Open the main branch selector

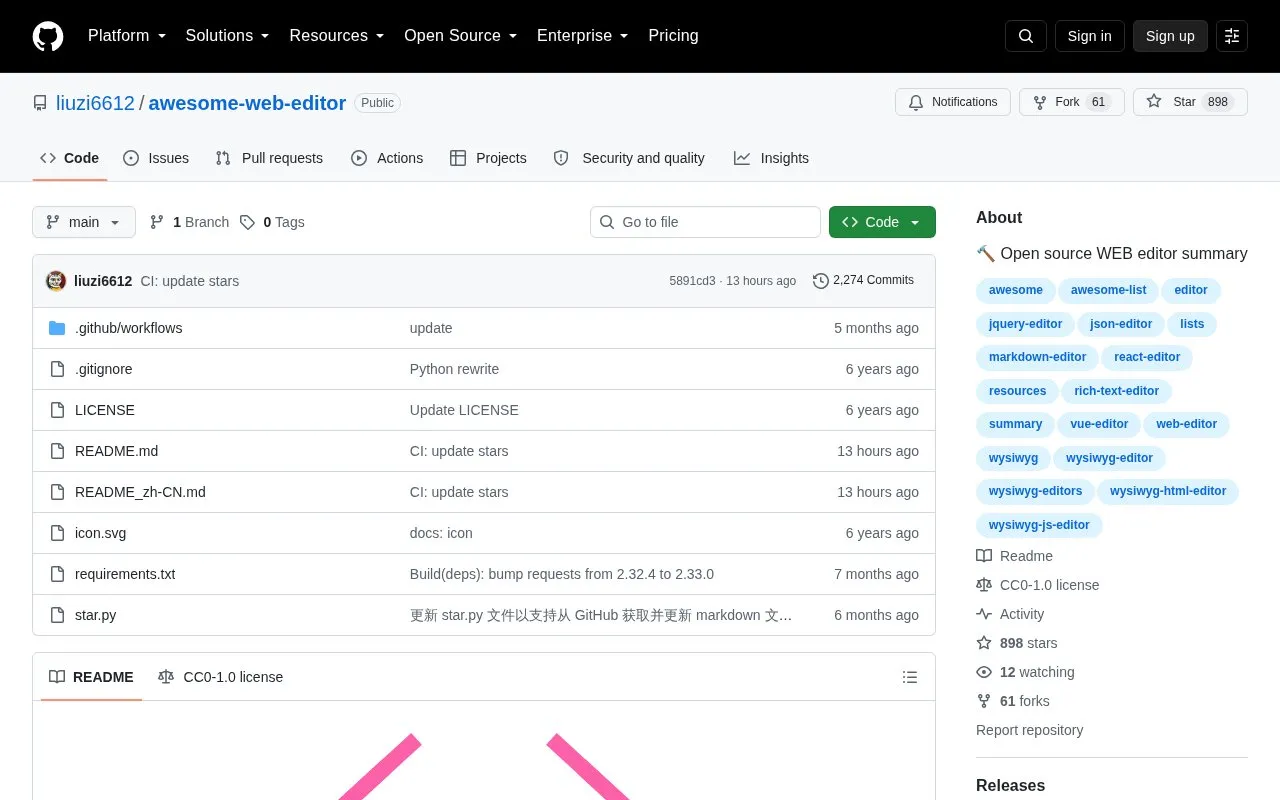coord(84,222)
